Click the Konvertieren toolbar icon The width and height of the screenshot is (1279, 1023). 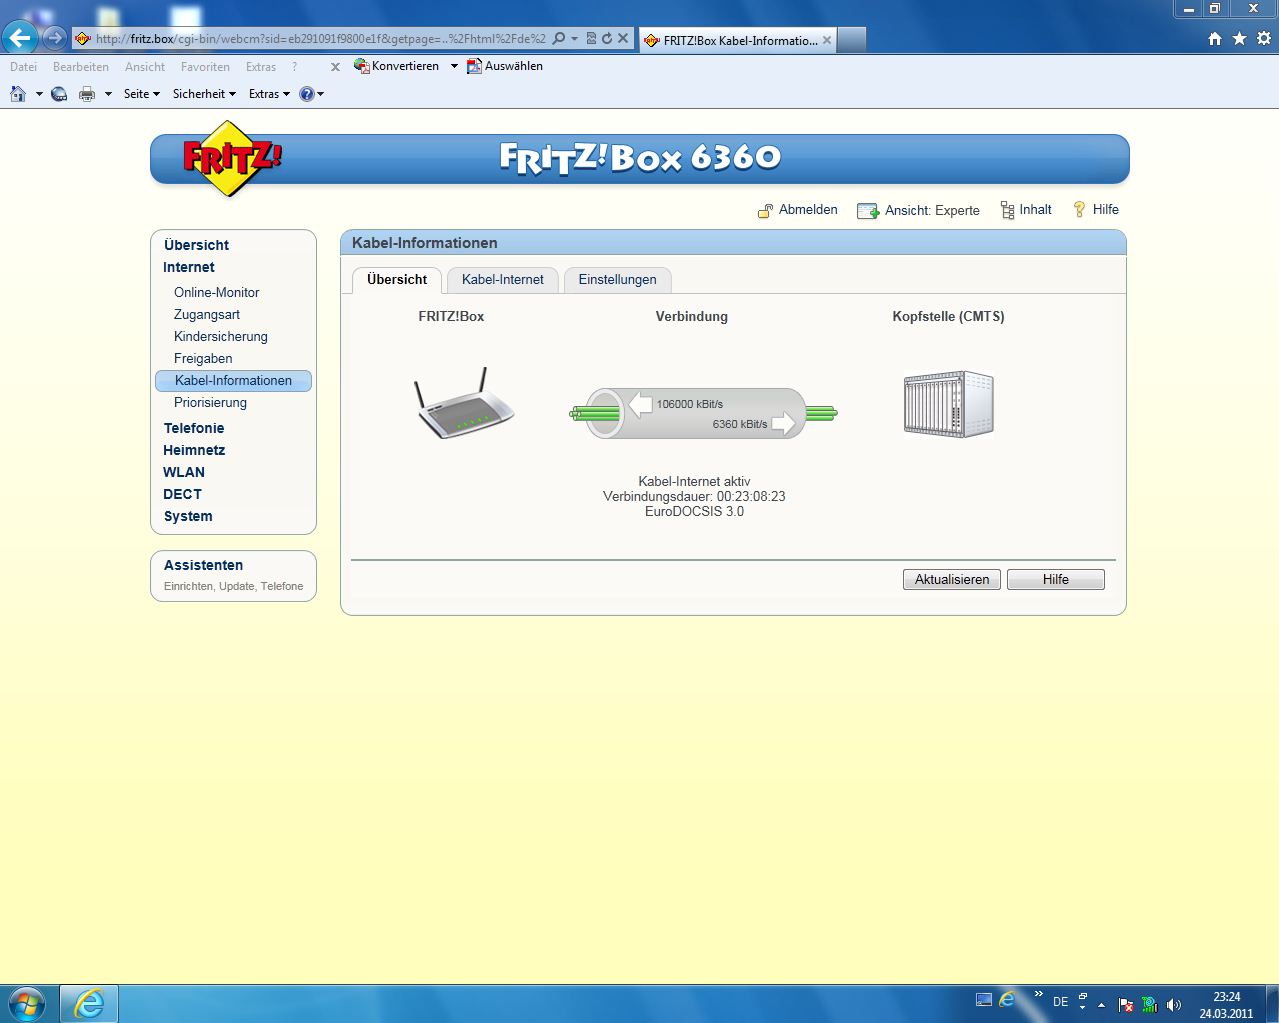pyautogui.click(x=362, y=66)
